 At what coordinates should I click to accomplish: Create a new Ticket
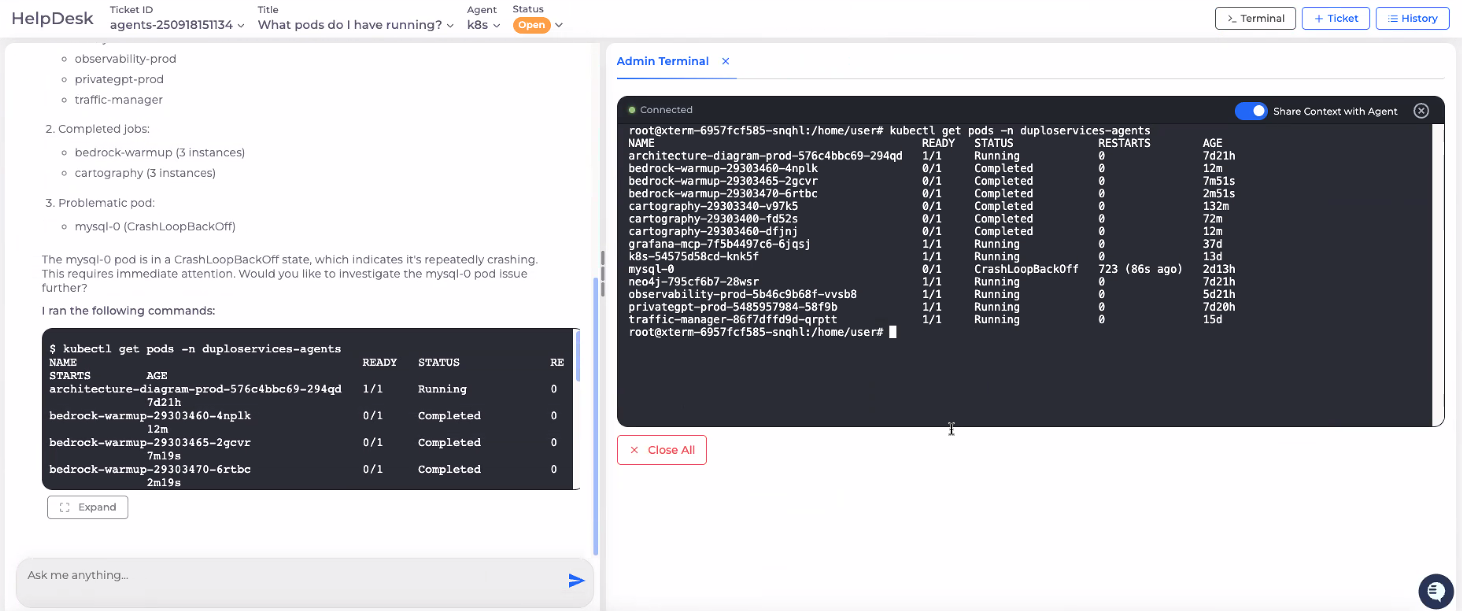1336,18
